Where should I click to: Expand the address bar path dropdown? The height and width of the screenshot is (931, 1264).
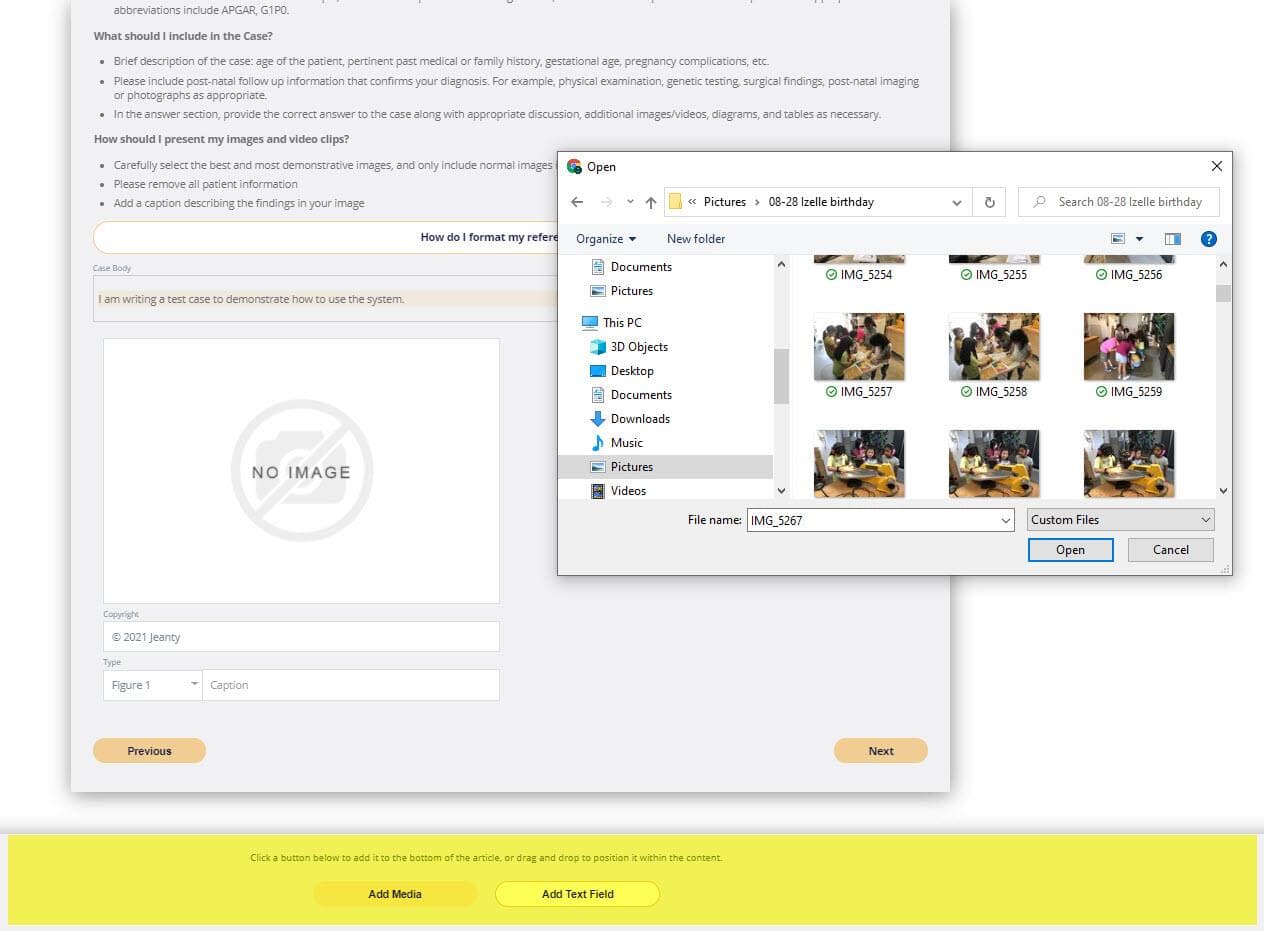pyautogui.click(x=957, y=202)
